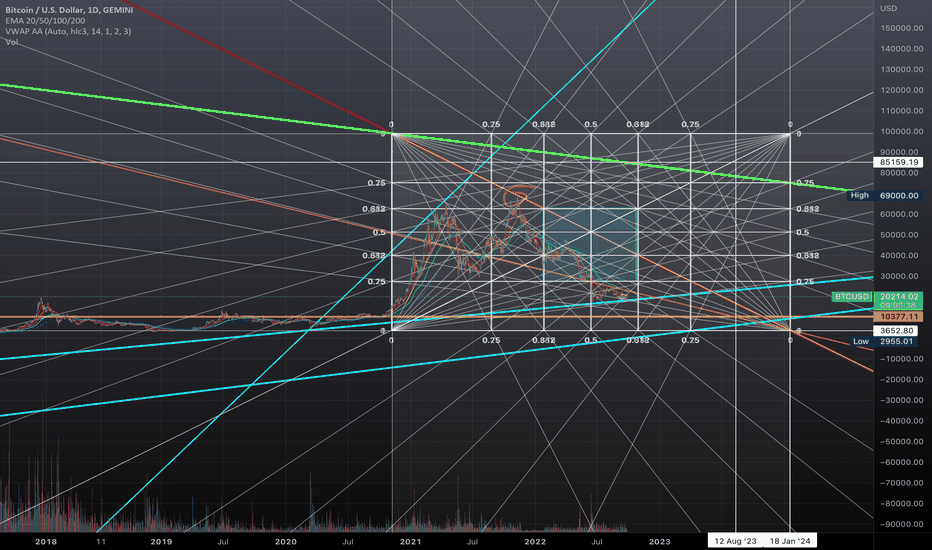Image resolution: width=932 pixels, height=550 pixels.
Task: Click the 2019 label on time axis
Action: [x=161, y=542]
